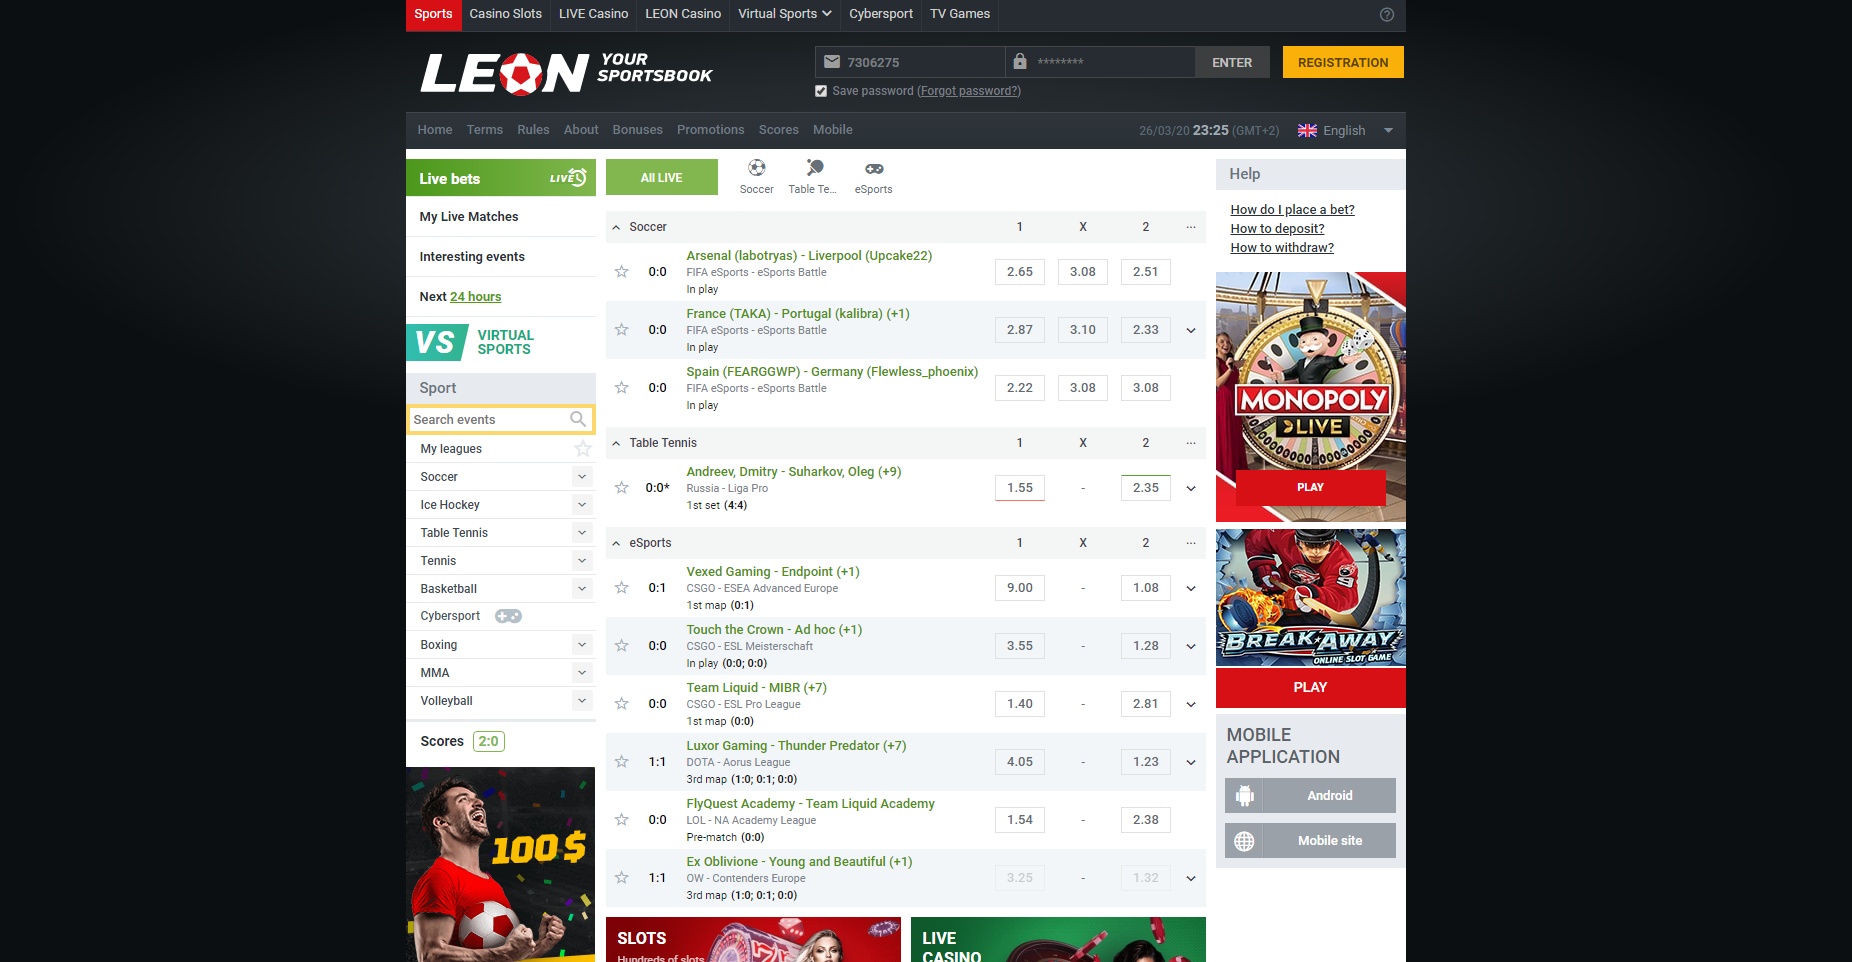1852x962 pixels.
Task: Click the LEON sportsbook logo
Action: pos(566,72)
